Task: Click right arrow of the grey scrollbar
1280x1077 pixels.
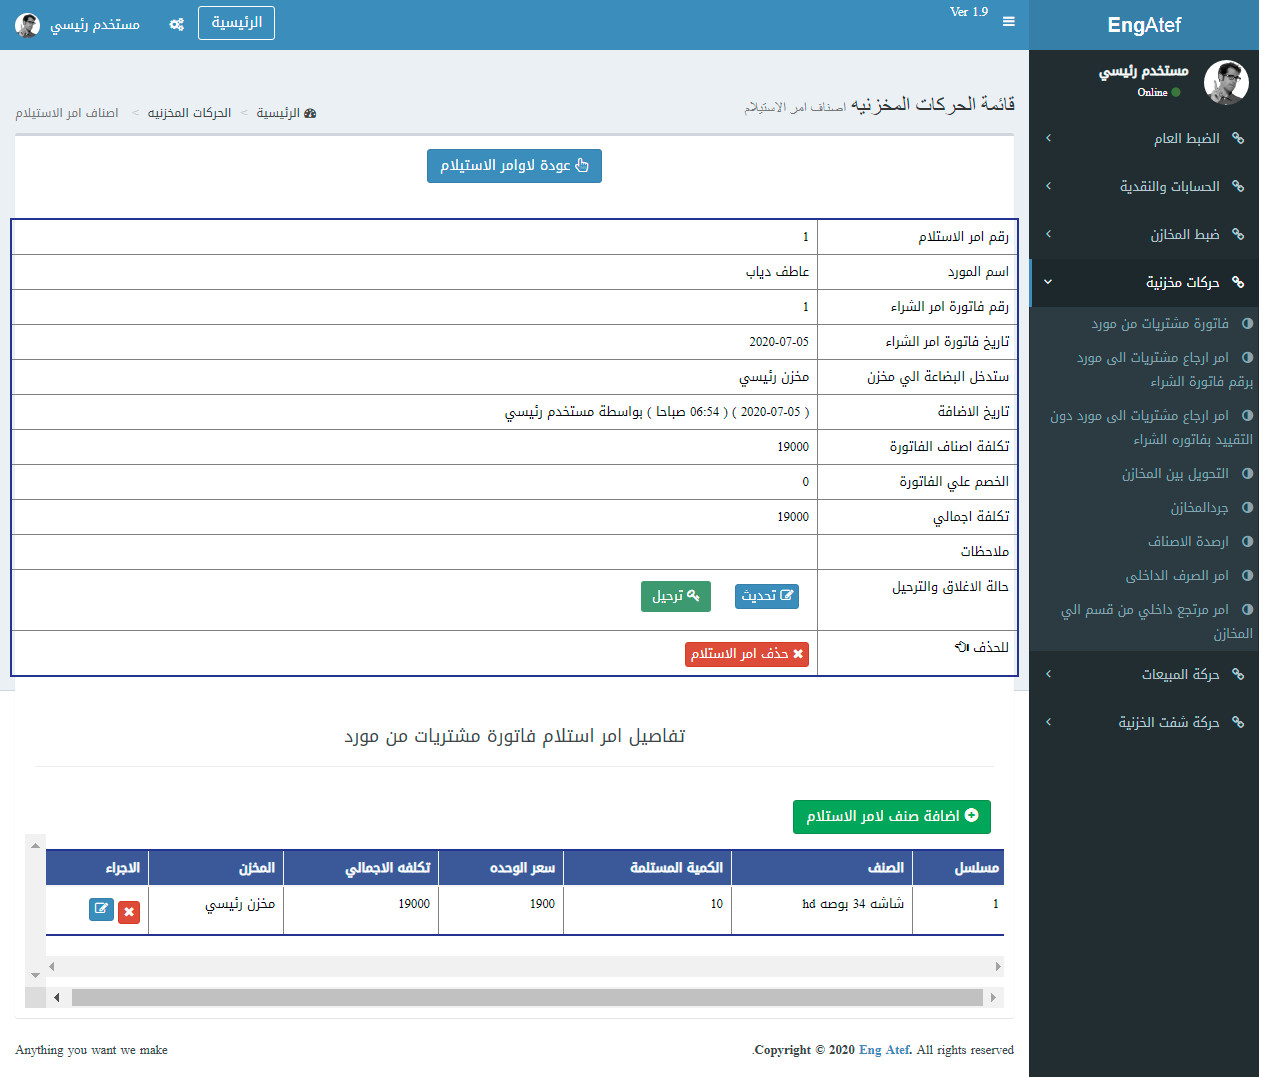Action: click(x=993, y=998)
